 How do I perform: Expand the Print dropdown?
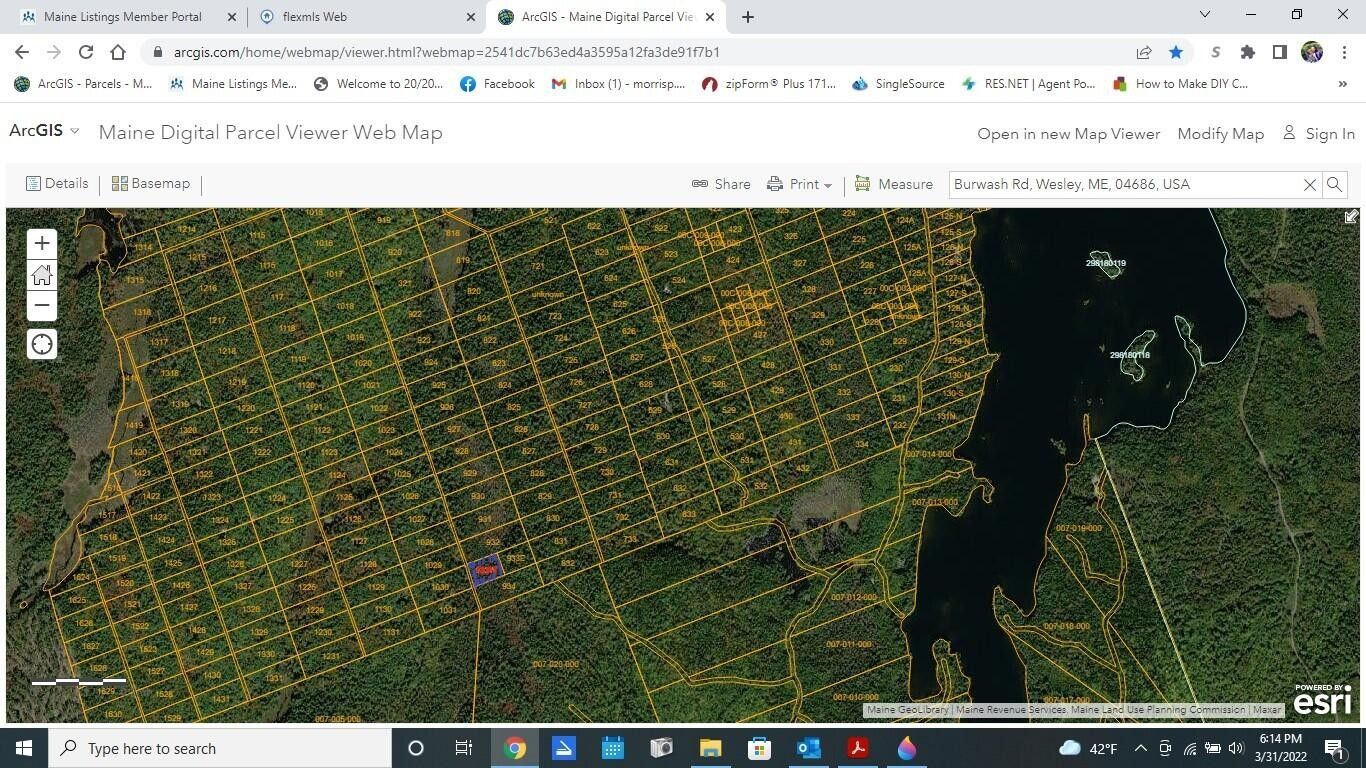pyautogui.click(x=800, y=184)
